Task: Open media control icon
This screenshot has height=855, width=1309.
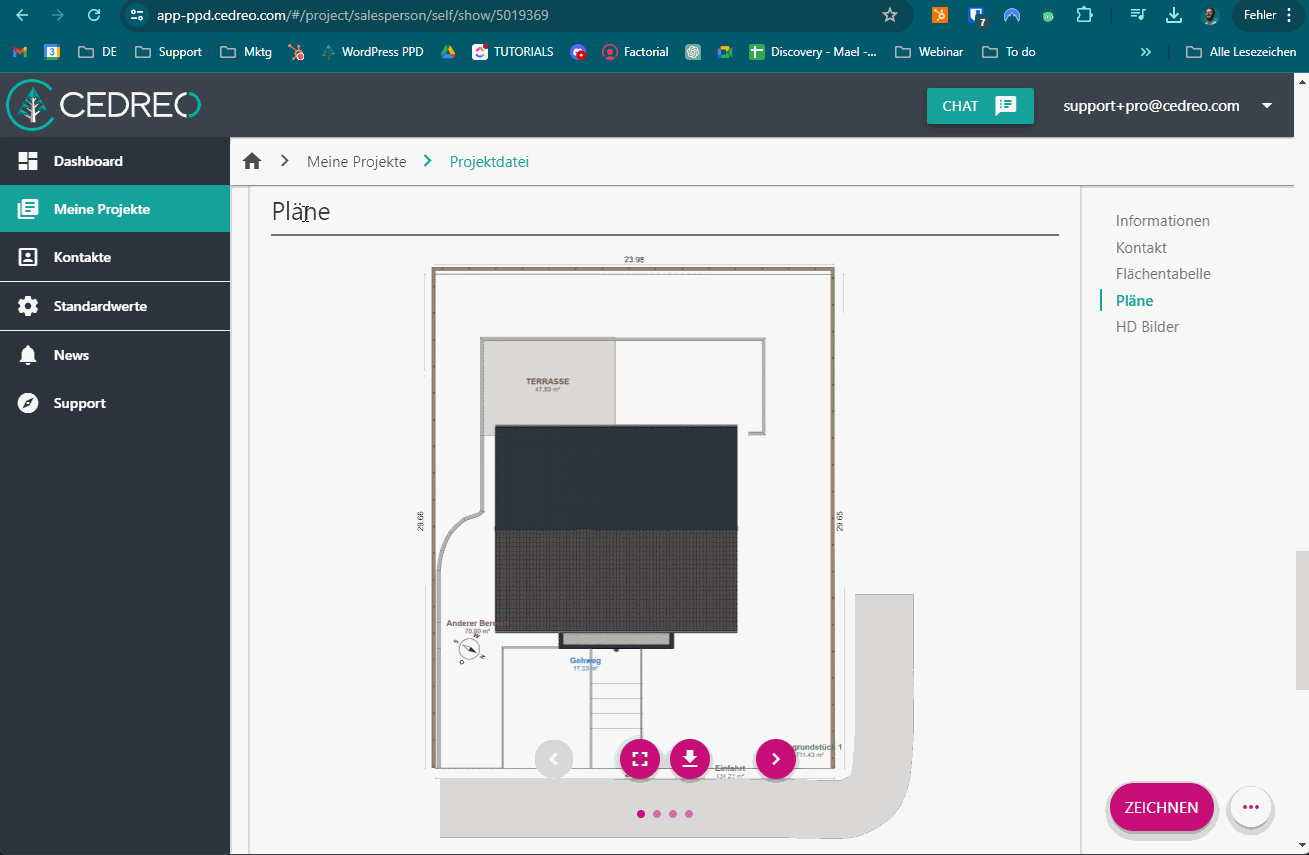Action: pyautogui.click(x=1138, y=15)
